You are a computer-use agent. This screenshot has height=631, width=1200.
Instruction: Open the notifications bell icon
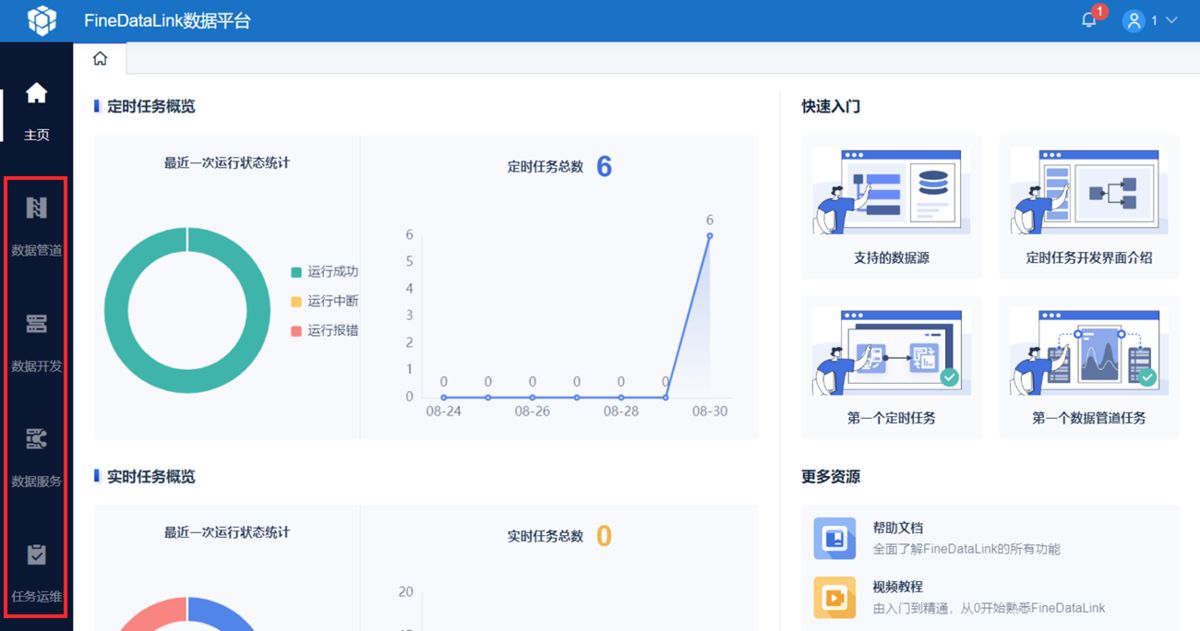(1089, 21)
